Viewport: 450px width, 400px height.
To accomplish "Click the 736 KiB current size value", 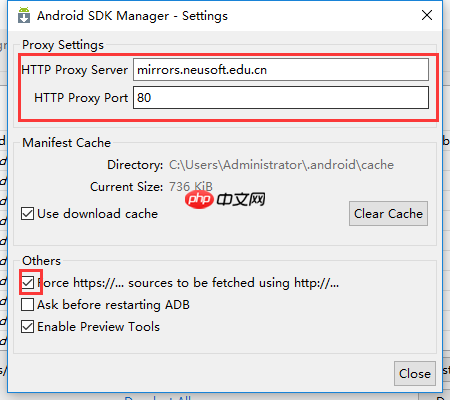I will point(191,187).
